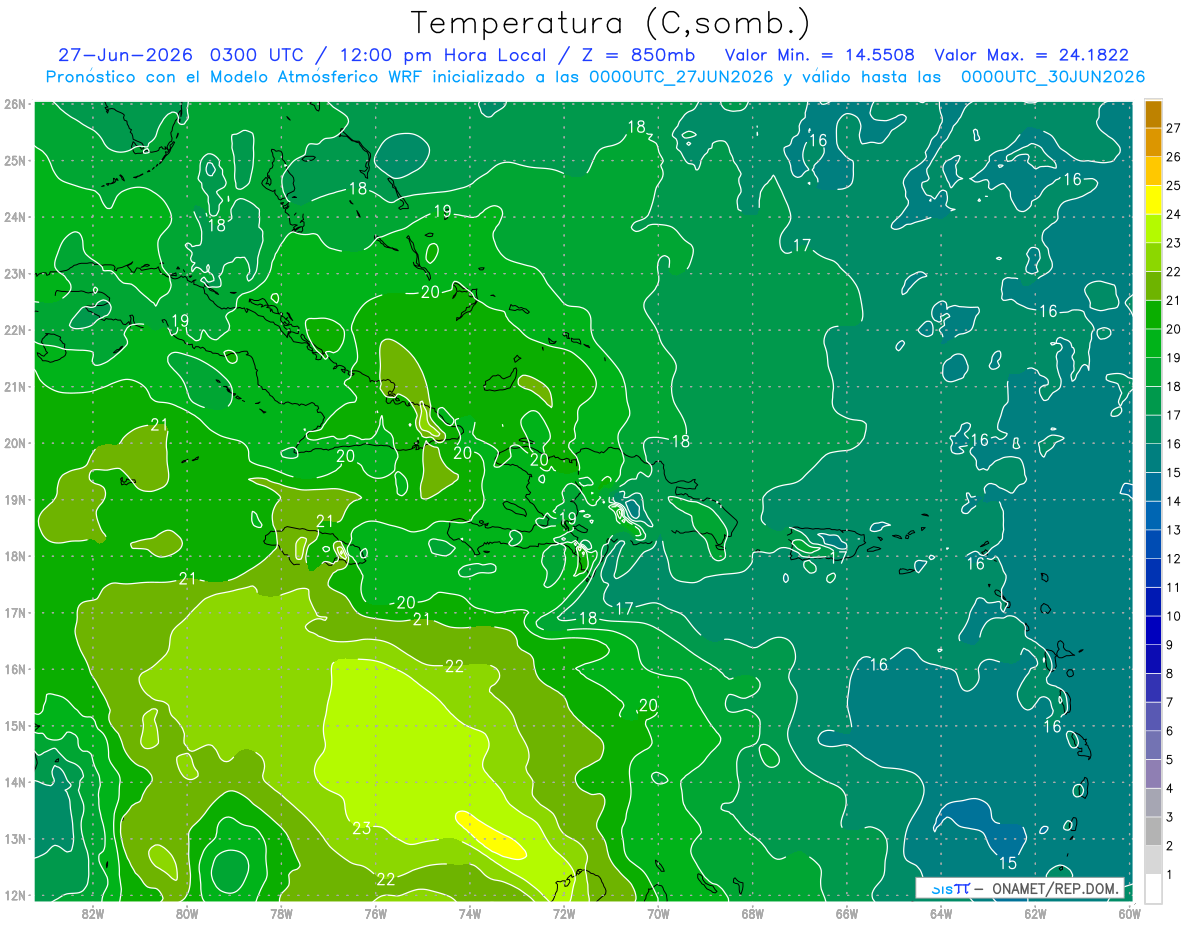
Task: Click longitude axis label '62W'
Action: 1035,913
